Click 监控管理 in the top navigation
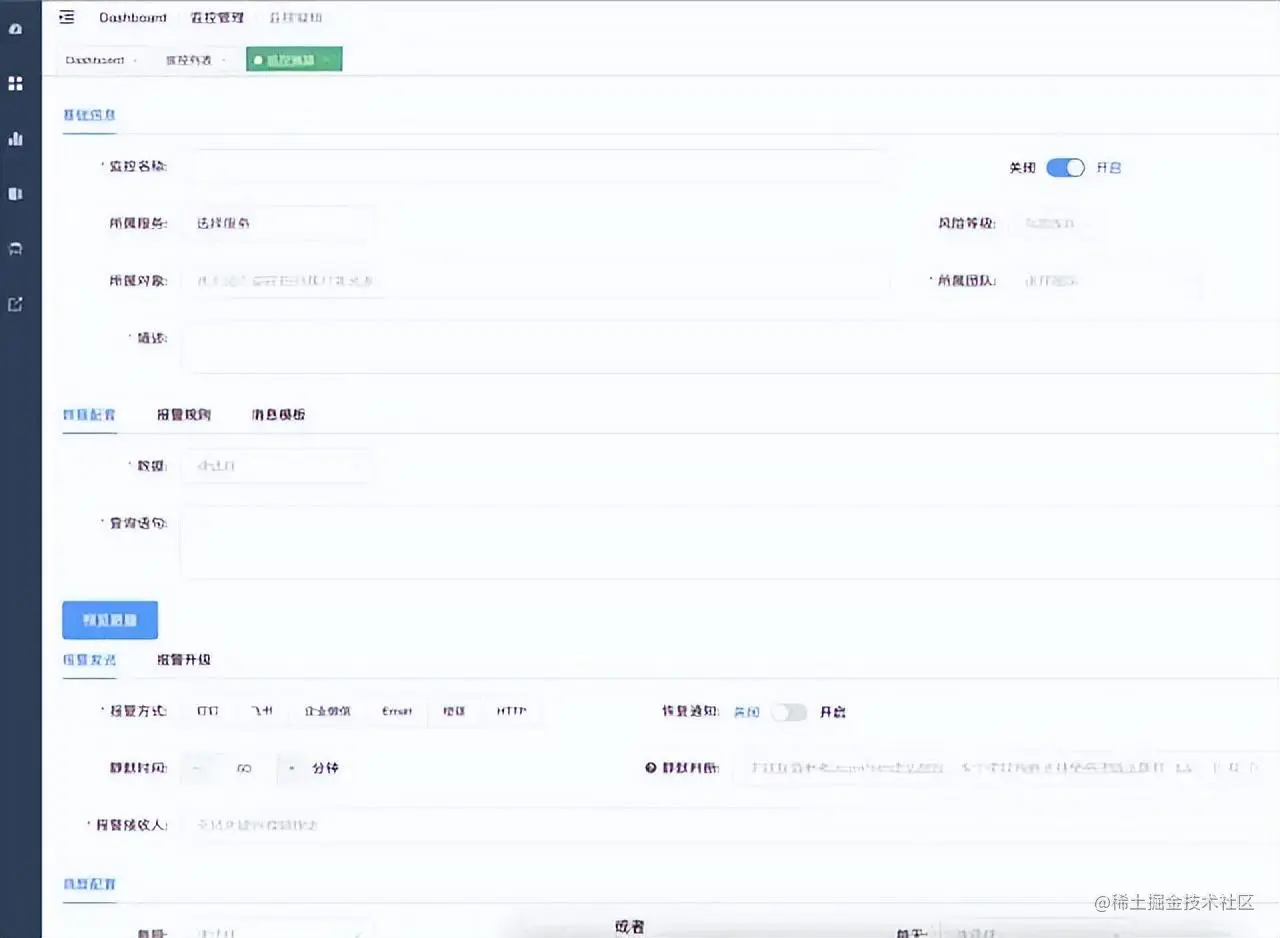The height and width of the screenshot is (938, 1280). point(217,18)
